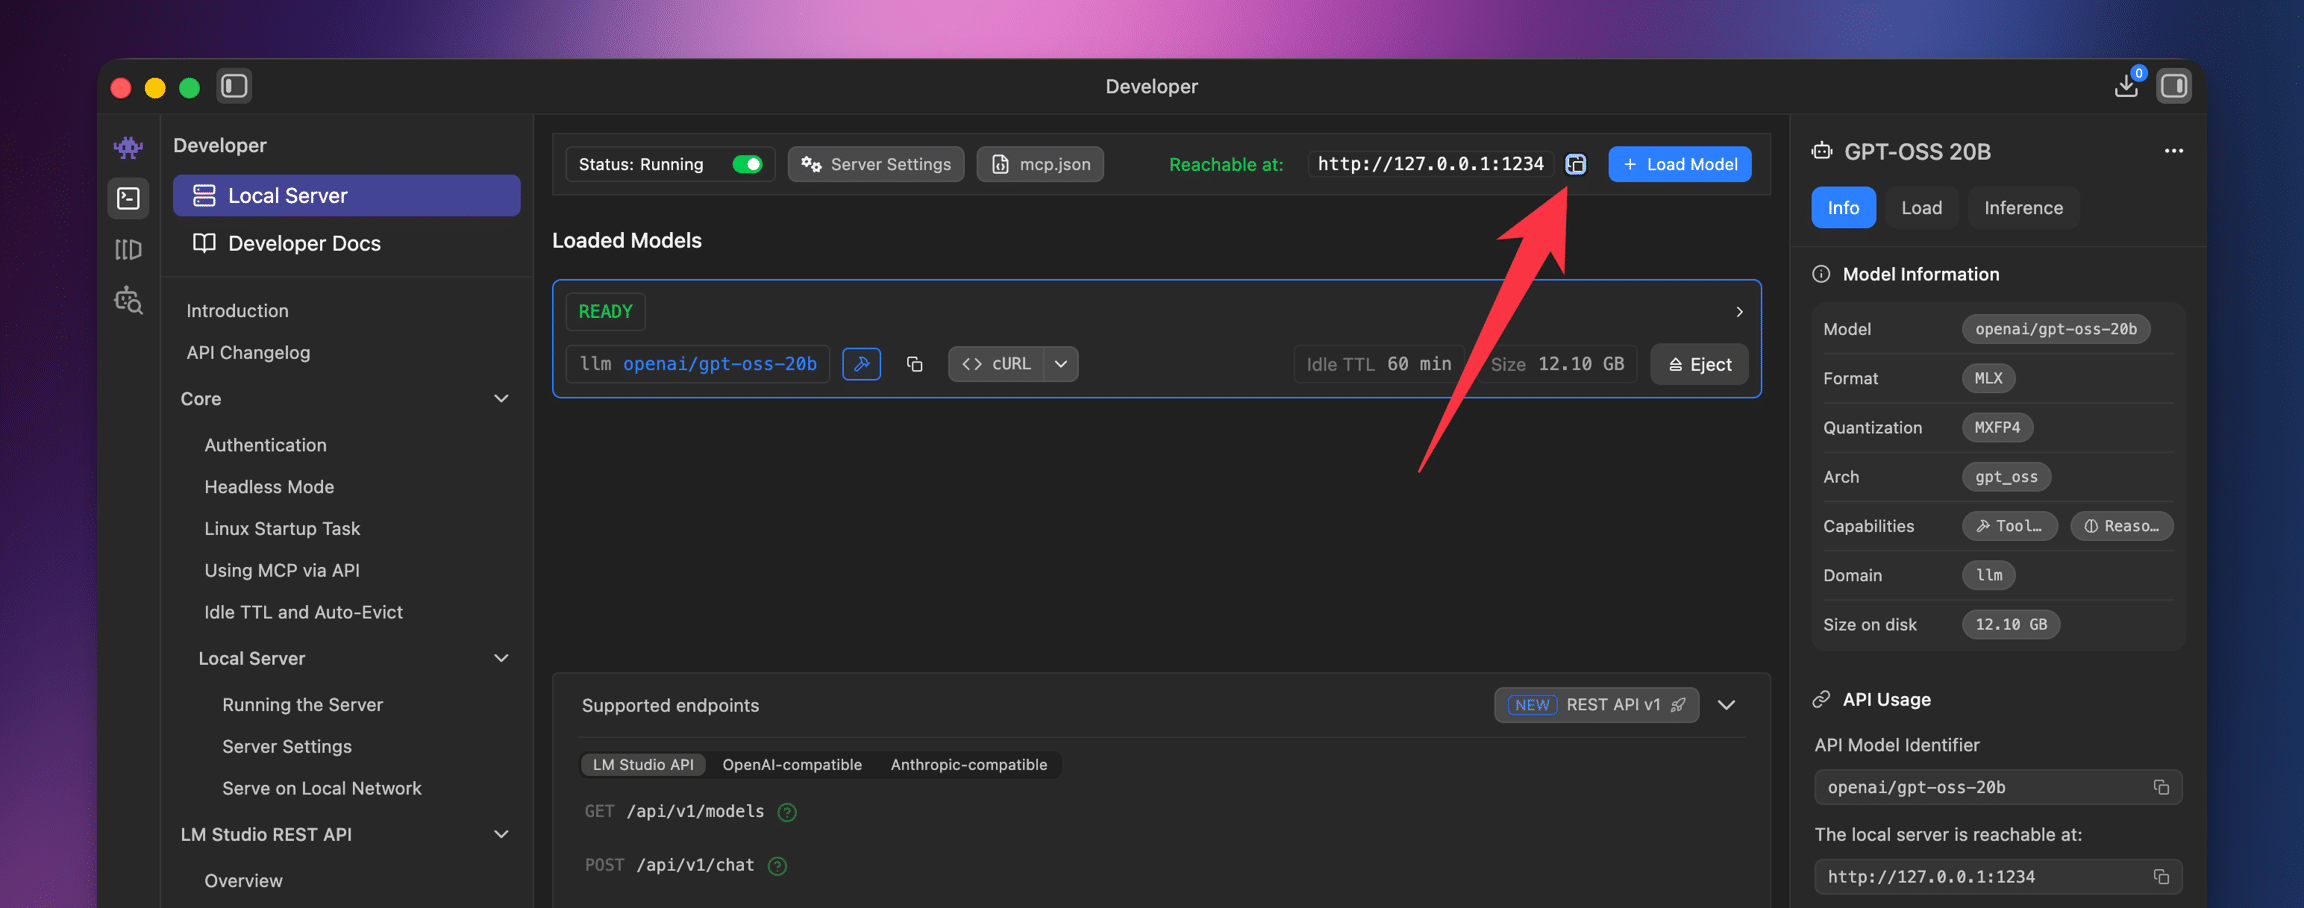Viewport: 2304px width, 908px height.
Task: Toggle the server Status Running switch
Action: coord(747,164)
